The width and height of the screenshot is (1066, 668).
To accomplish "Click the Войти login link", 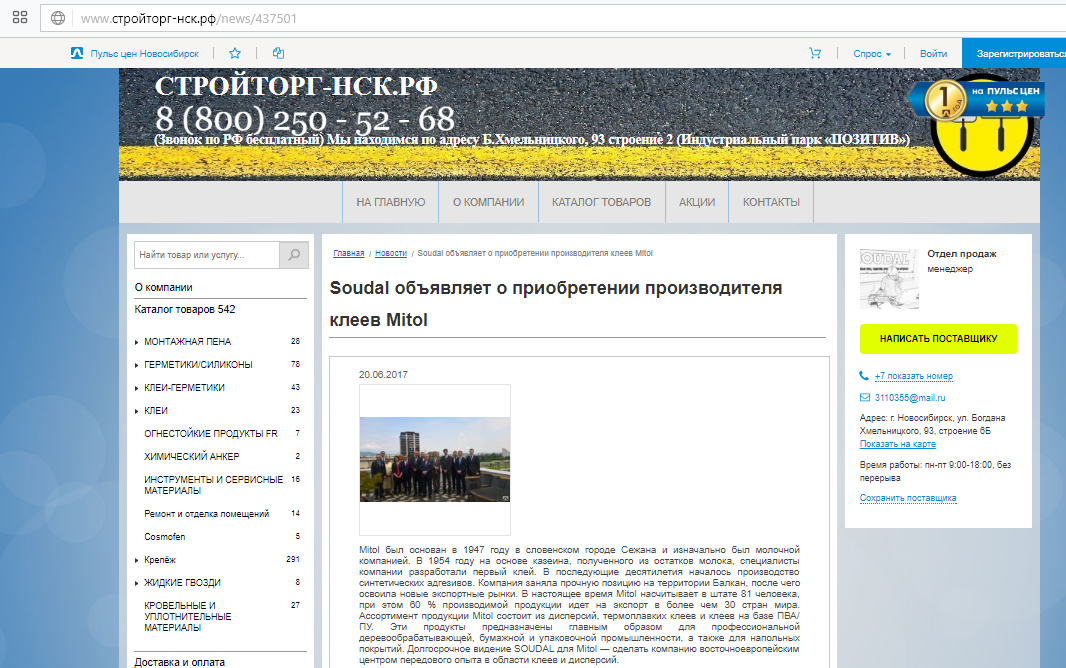I will (x=933, y=54).
